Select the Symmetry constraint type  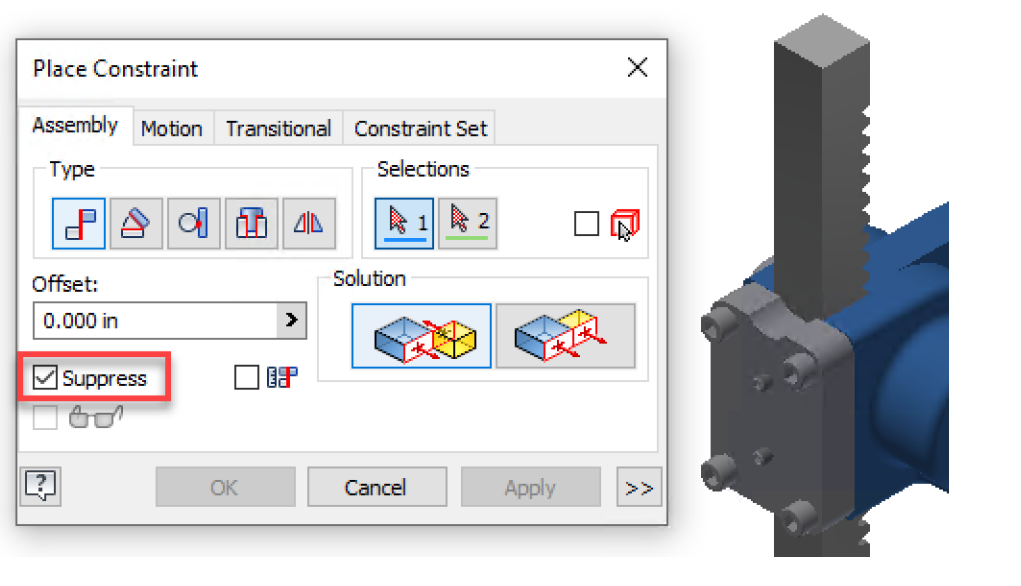tap(309, 224)
